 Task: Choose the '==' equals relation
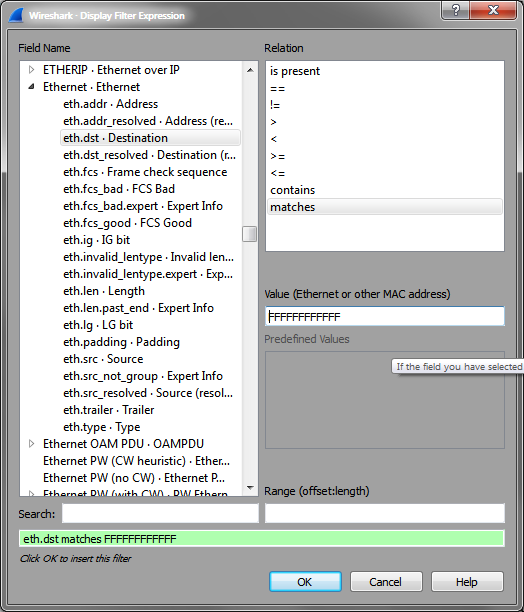click(x=385, y=88)
